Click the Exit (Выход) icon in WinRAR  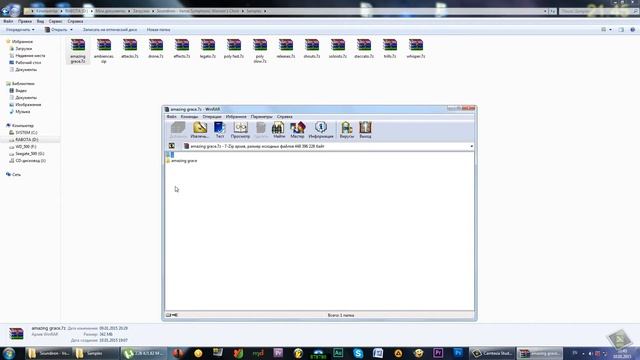365,130
